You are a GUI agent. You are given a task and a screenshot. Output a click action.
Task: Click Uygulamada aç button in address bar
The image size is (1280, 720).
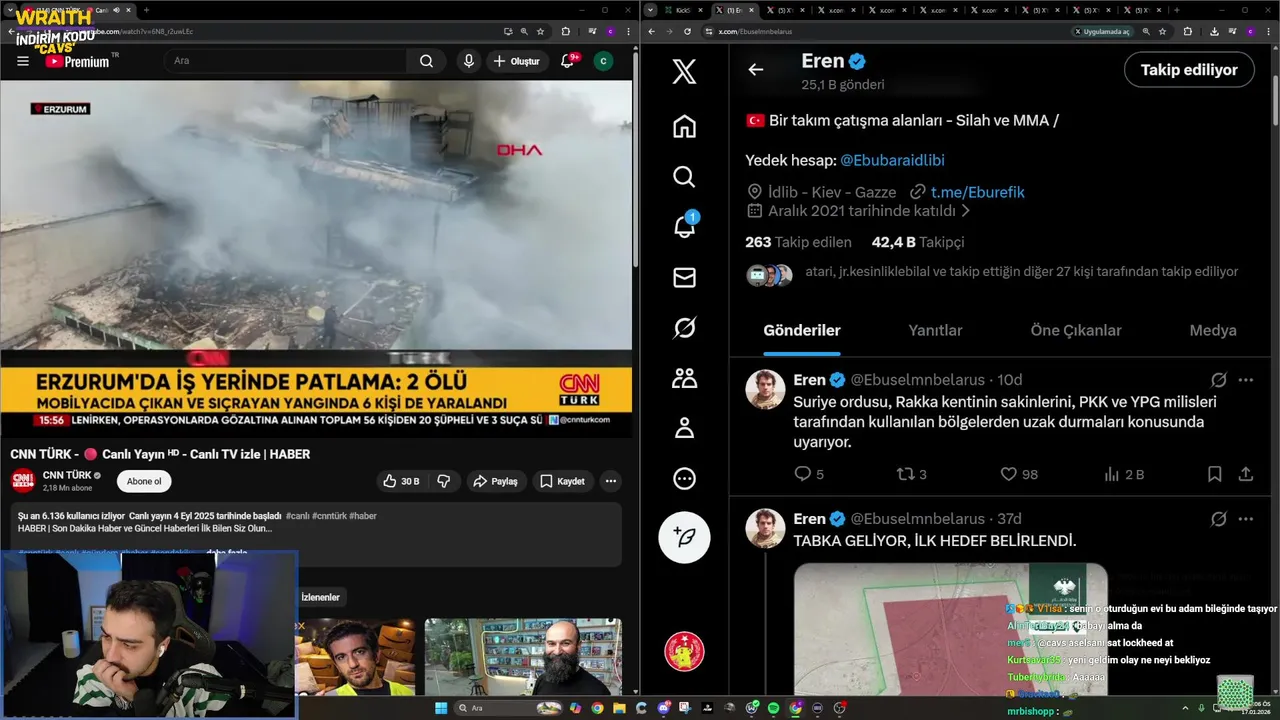pyautogui.click(x=1102, y=31)
